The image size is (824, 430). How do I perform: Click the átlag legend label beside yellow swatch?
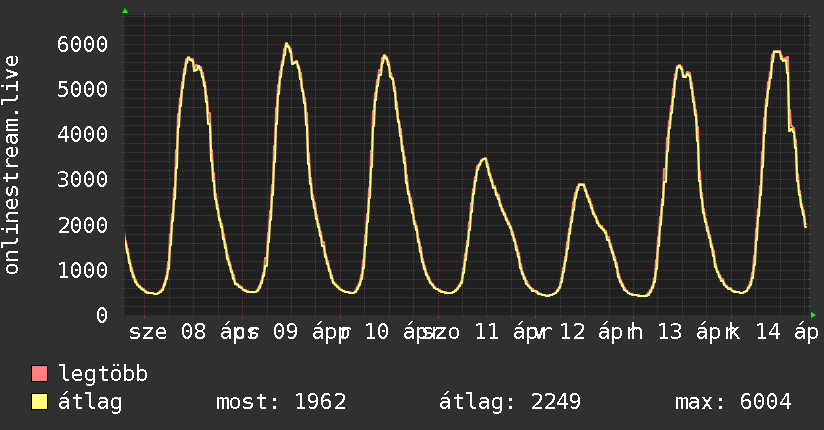pos(90,402)
